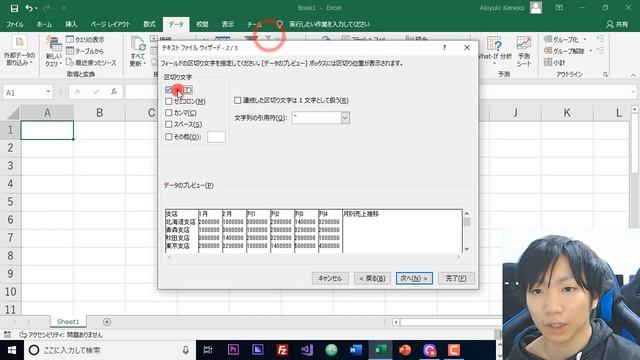Screen dimensions: 640x360
Task: Open the external data import button
Action: click(19, 51)
